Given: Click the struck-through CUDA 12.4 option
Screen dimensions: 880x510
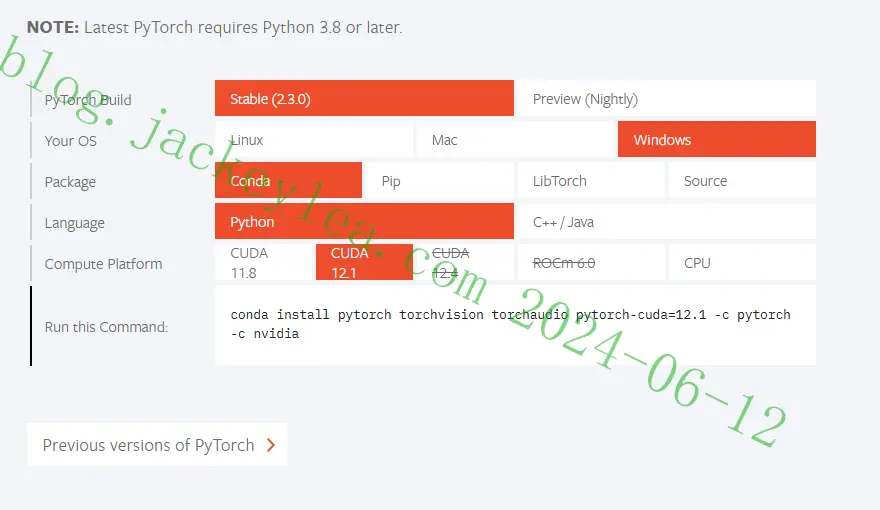Looking at the screenshot, I should tap(465, 262).
